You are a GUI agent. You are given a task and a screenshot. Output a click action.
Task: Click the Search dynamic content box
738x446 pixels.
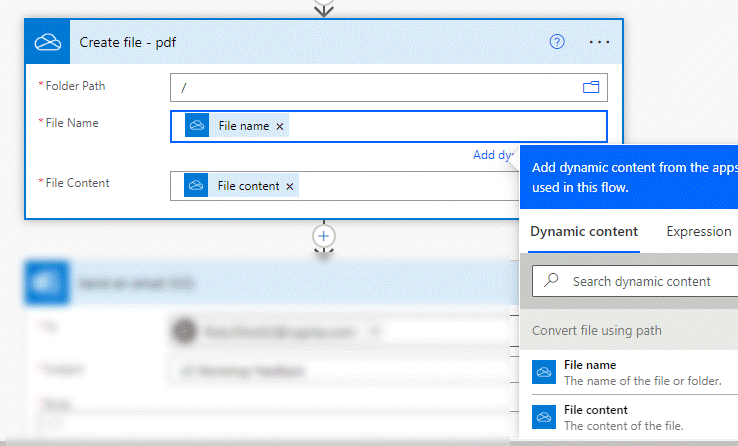point(635,281)
